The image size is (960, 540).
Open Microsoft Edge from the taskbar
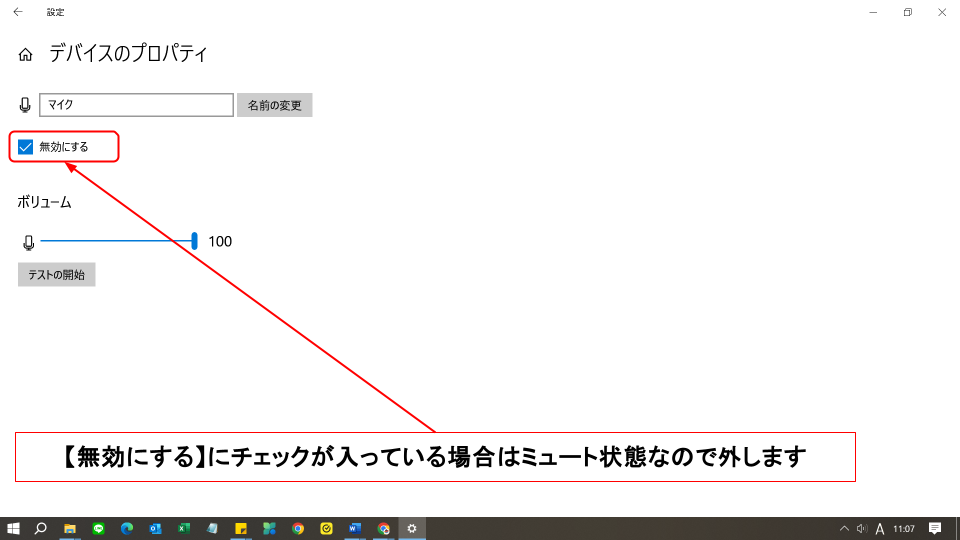pos(127,528)
